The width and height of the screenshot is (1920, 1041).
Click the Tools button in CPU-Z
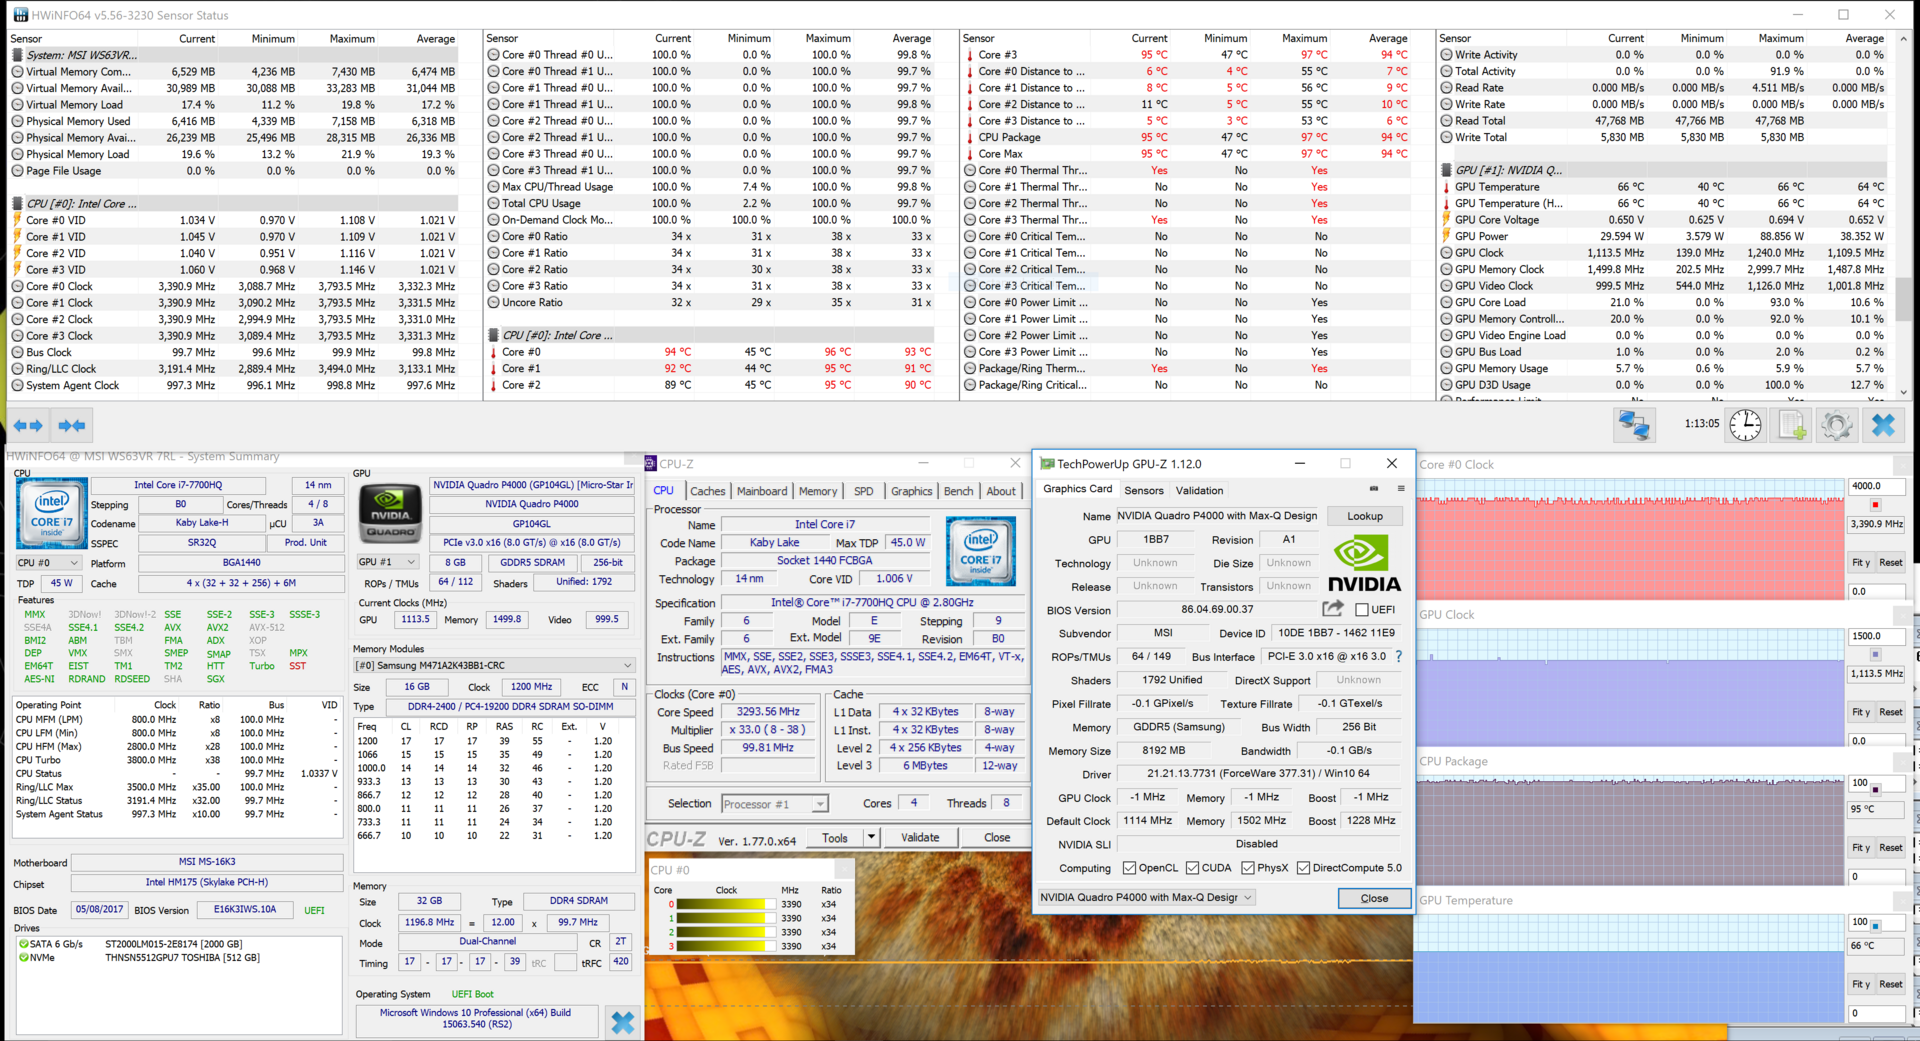pyautogui.click(x=835, y=838)
